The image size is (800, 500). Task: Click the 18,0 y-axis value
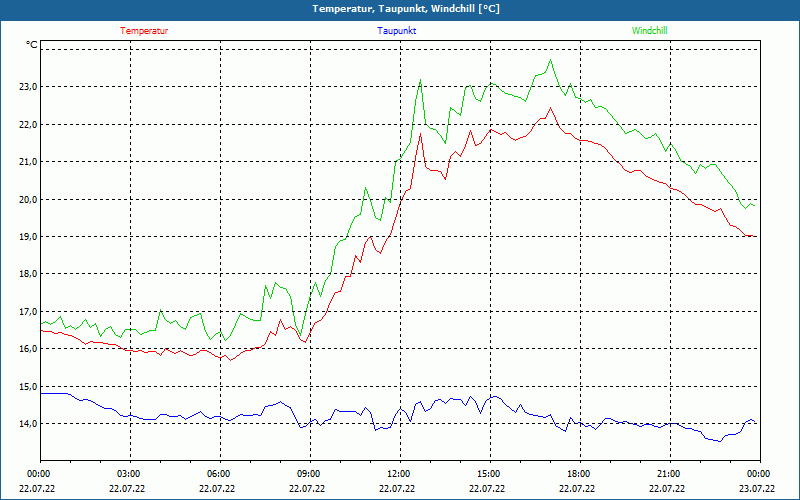tap(27, 274)
